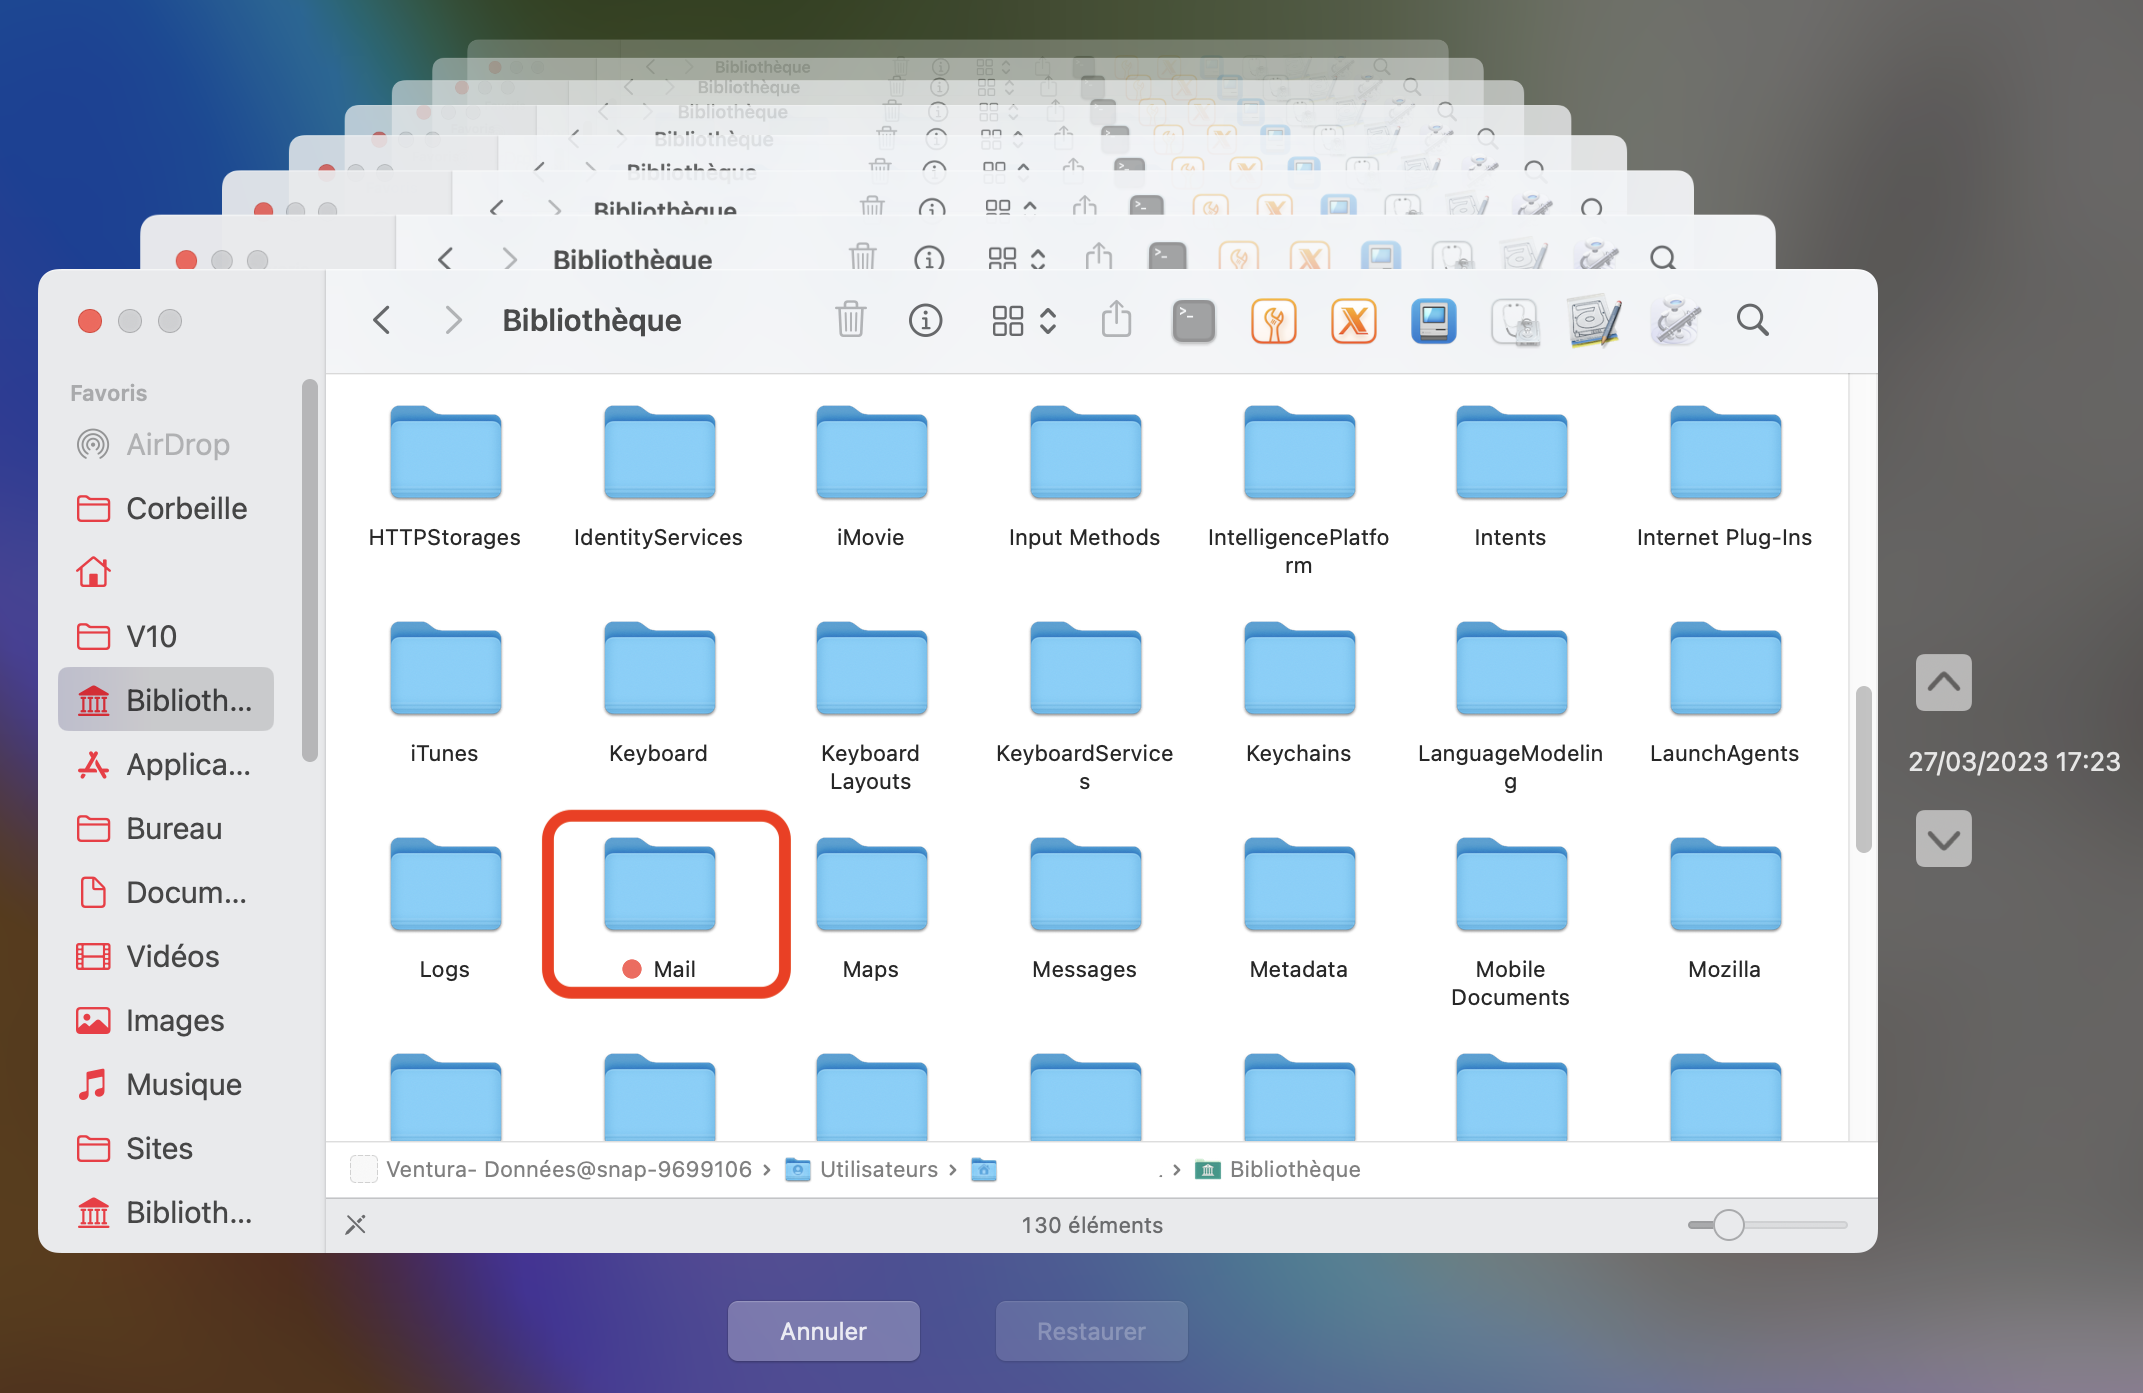Click the trash icon in the toolbar

pyautogui.click(x=850, y=320)
